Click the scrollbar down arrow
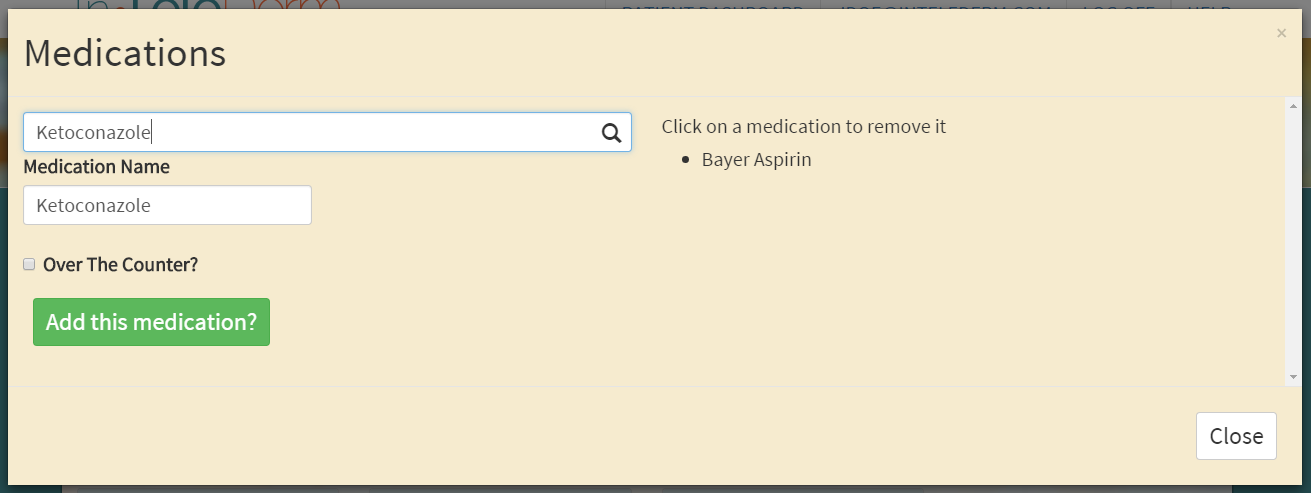This screenshot has height=493, width=1311. pos(1293,376)
